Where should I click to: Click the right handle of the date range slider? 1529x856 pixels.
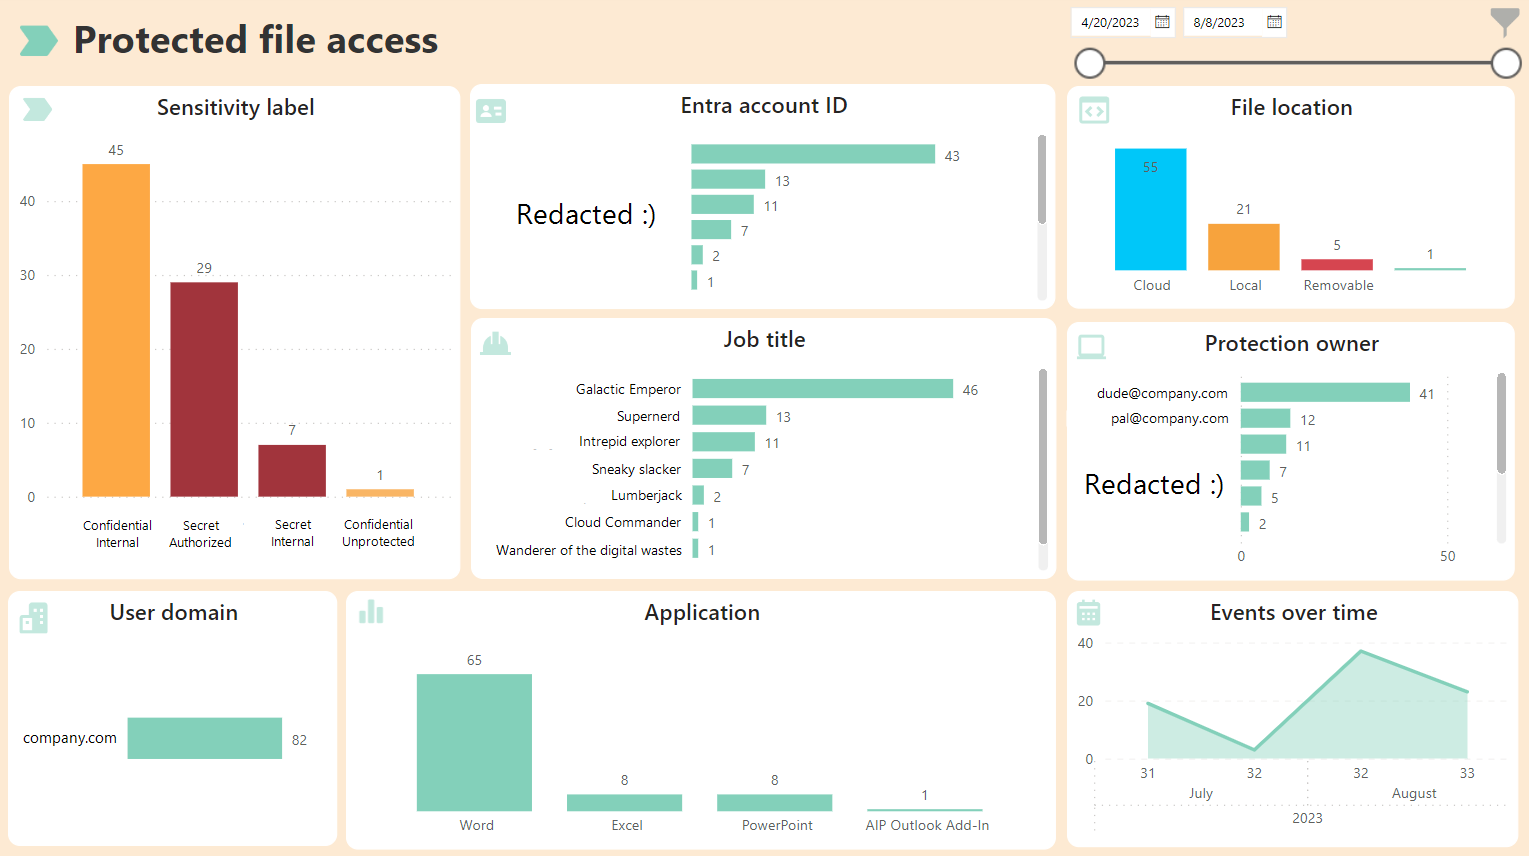click(x=1506, y=63)
